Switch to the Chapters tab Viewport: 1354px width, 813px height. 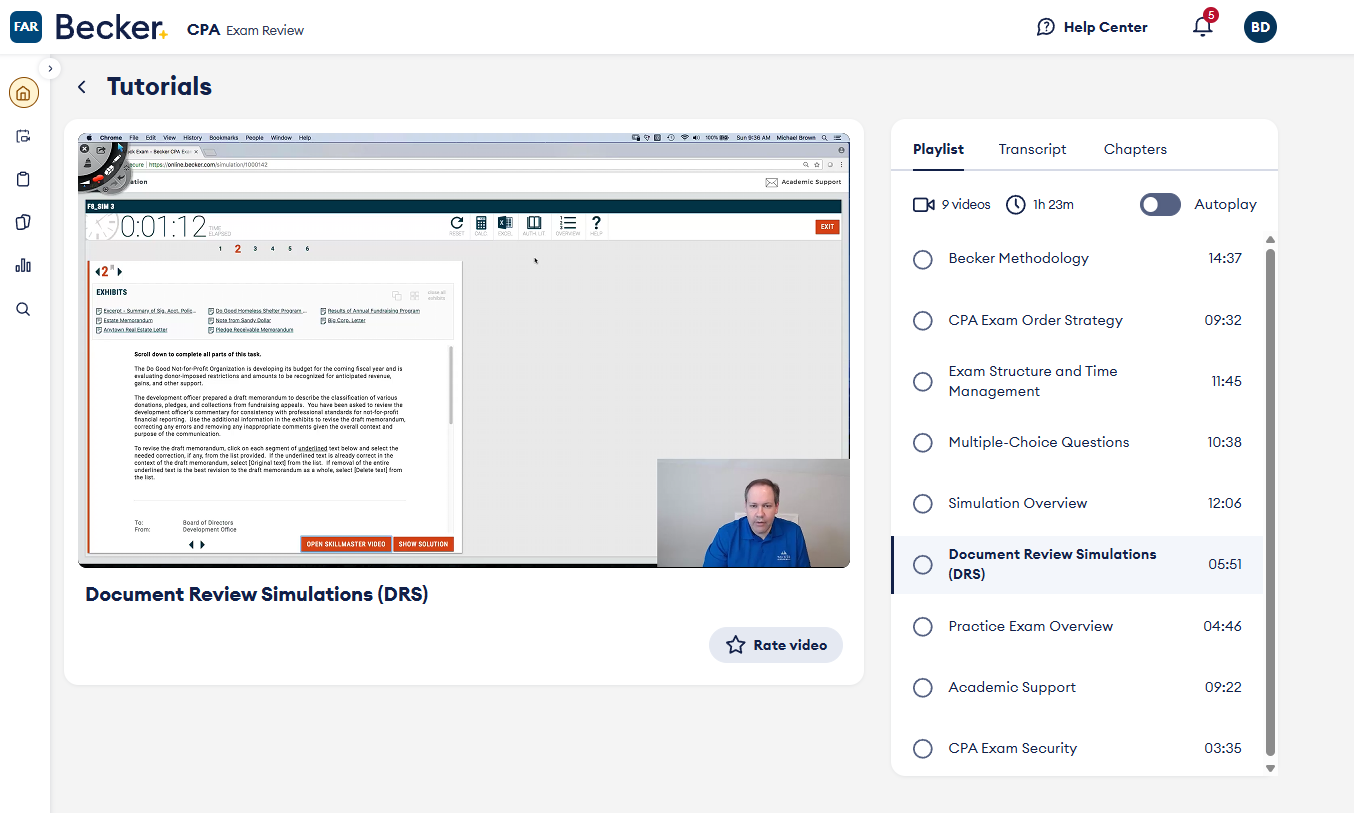1135,149
